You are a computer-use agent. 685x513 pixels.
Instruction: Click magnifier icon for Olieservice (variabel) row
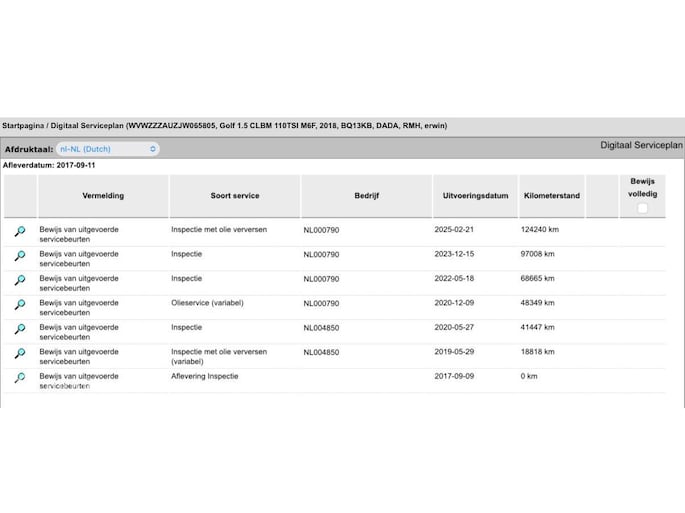[x=19, y=304]
